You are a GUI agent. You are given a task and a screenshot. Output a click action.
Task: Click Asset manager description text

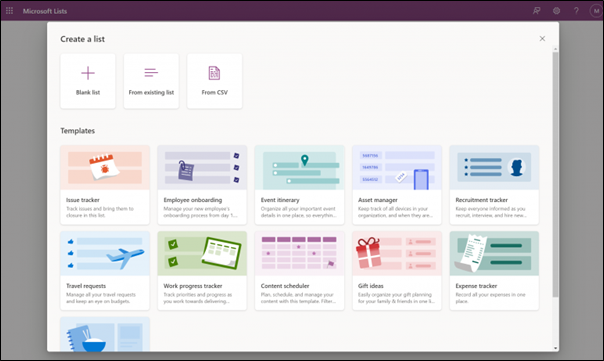396,212
